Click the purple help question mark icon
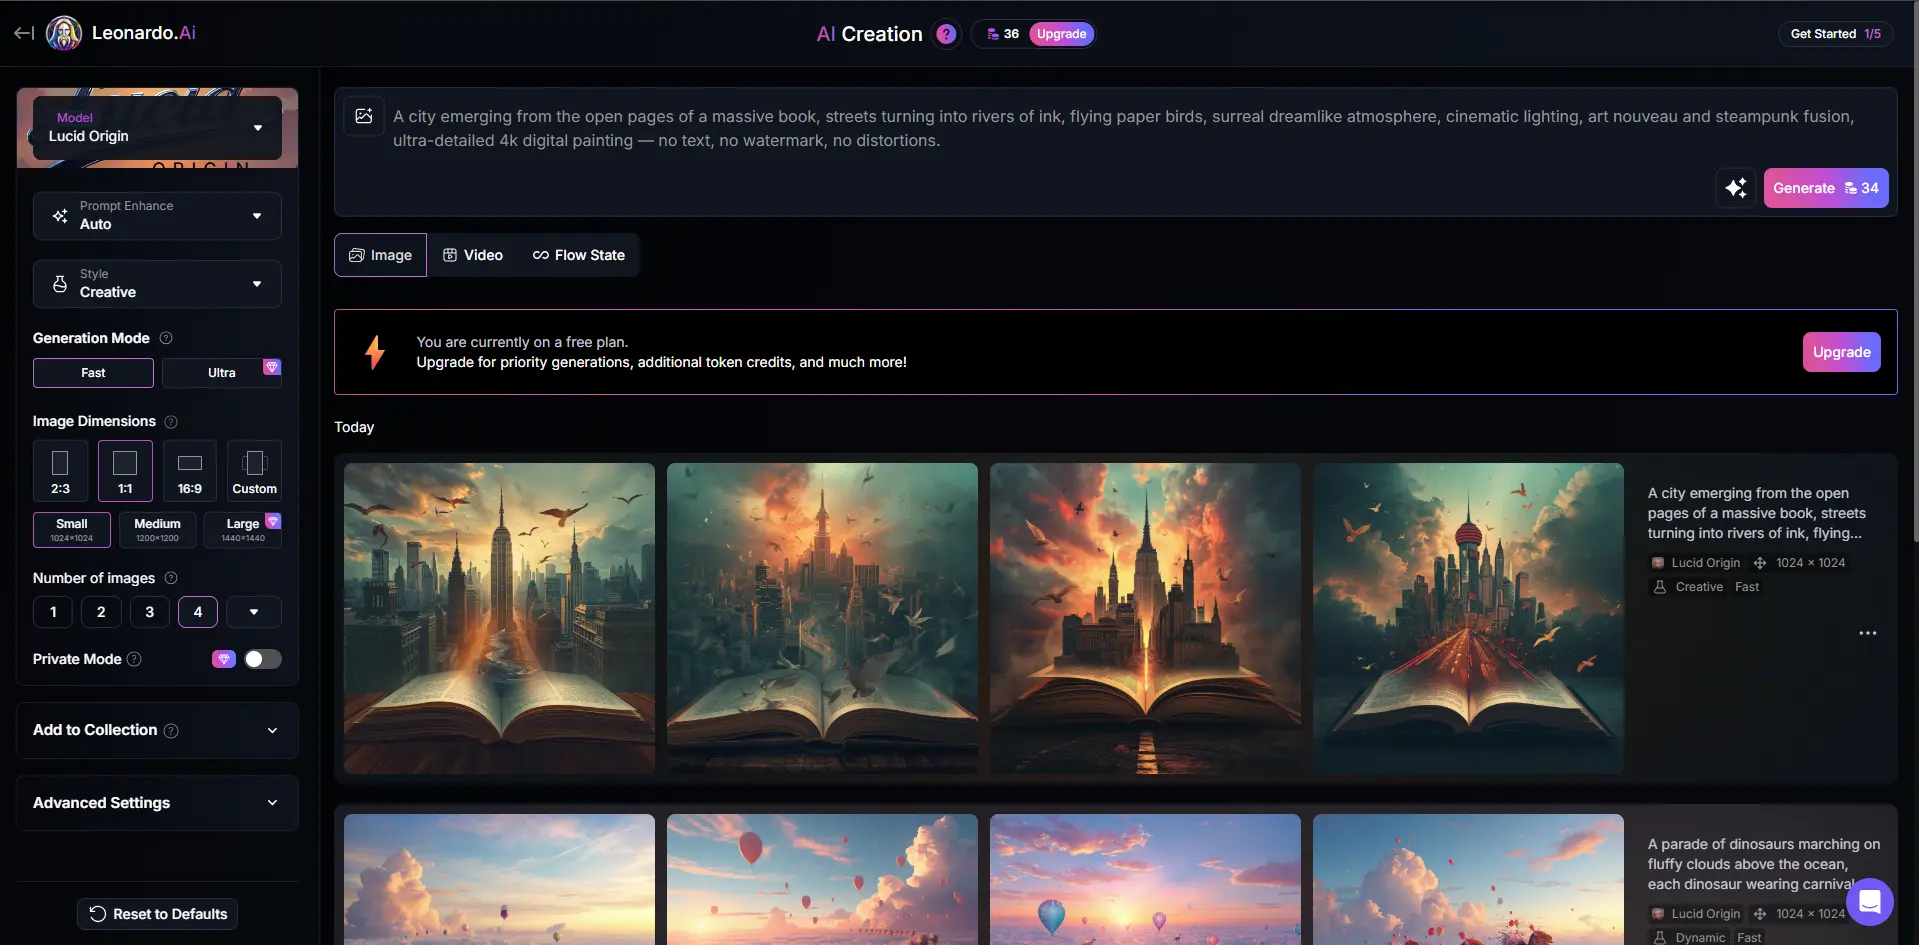Image resolution: width=1919 pixels, height=945 pixels. 946,34
